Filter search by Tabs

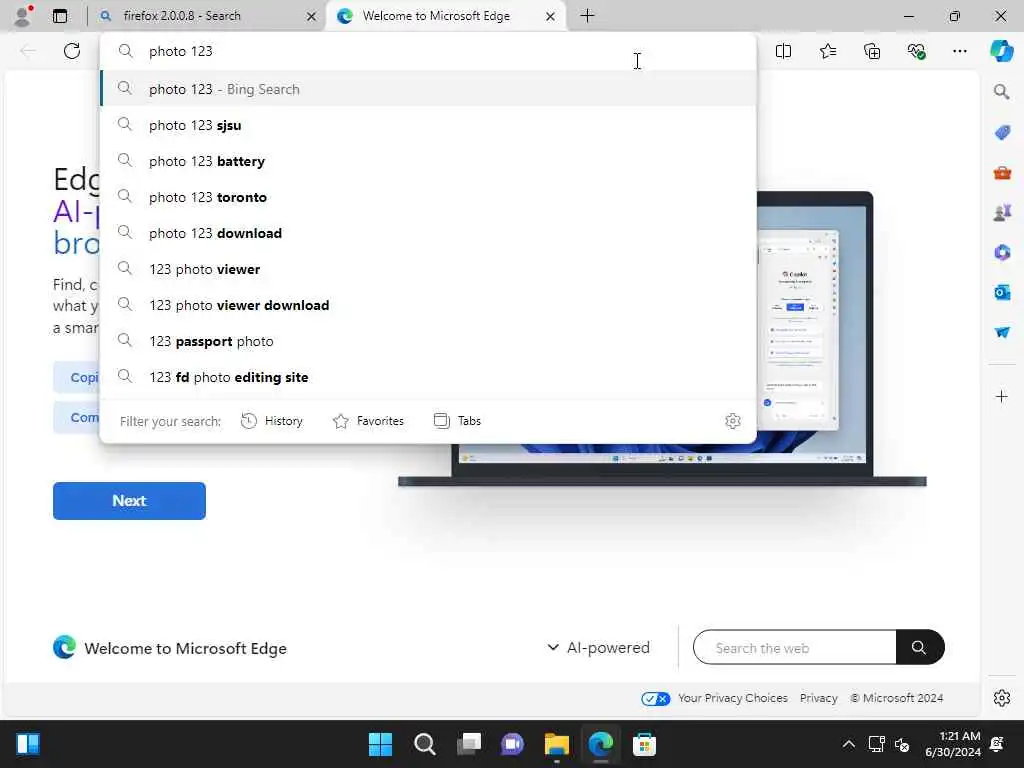tap(457, 421)
